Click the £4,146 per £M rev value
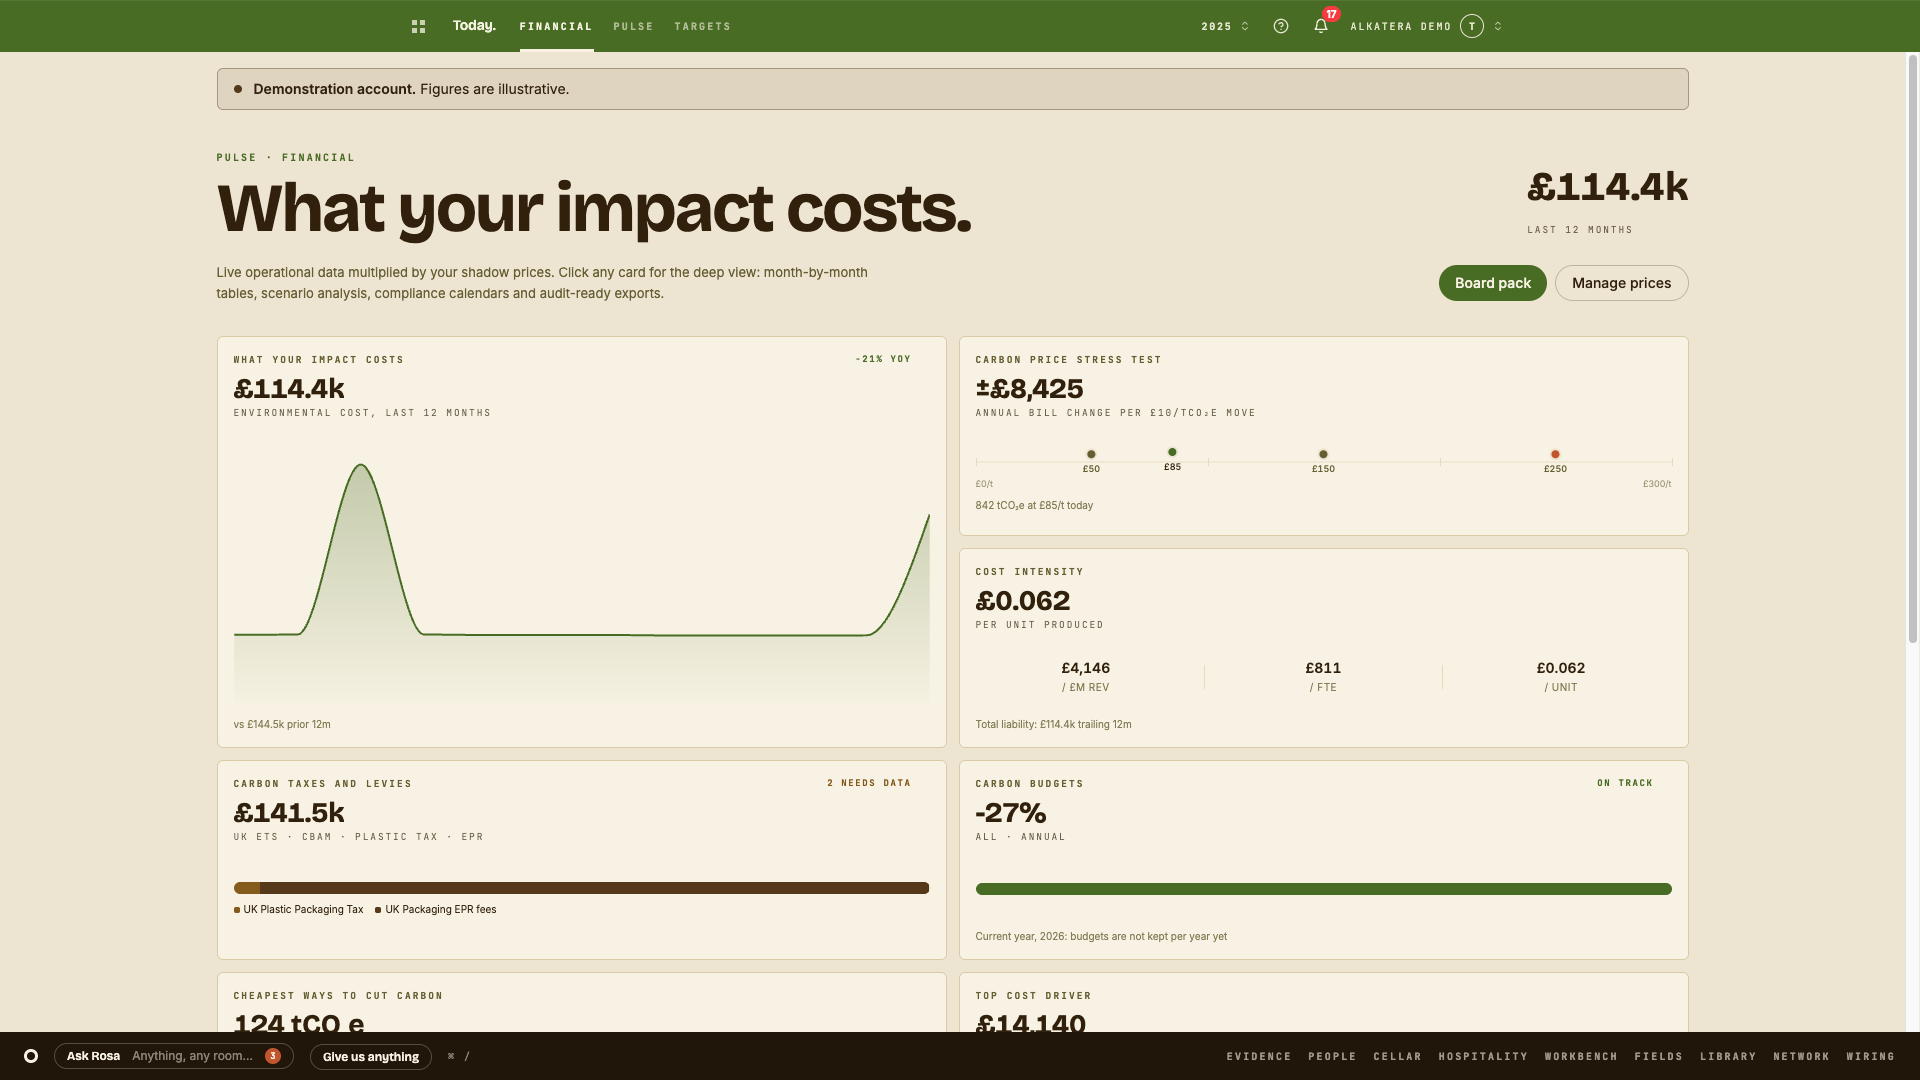The image size is (1920, 1080). click(1085, 668)
